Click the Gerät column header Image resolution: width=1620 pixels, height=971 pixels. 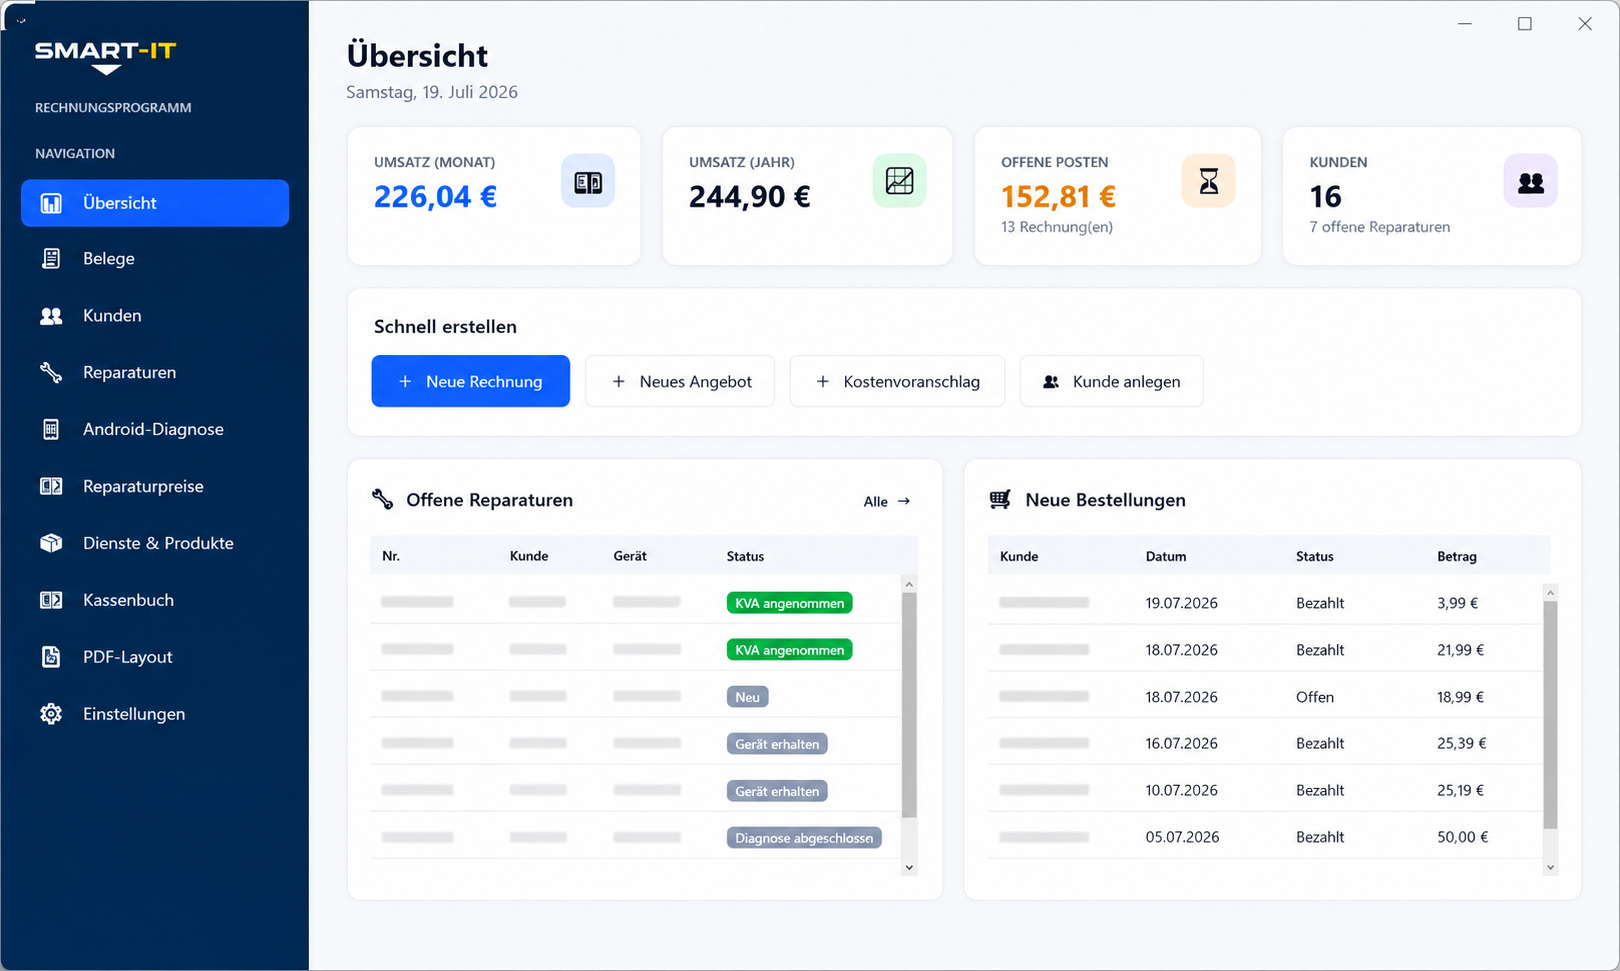coord(630,556)
